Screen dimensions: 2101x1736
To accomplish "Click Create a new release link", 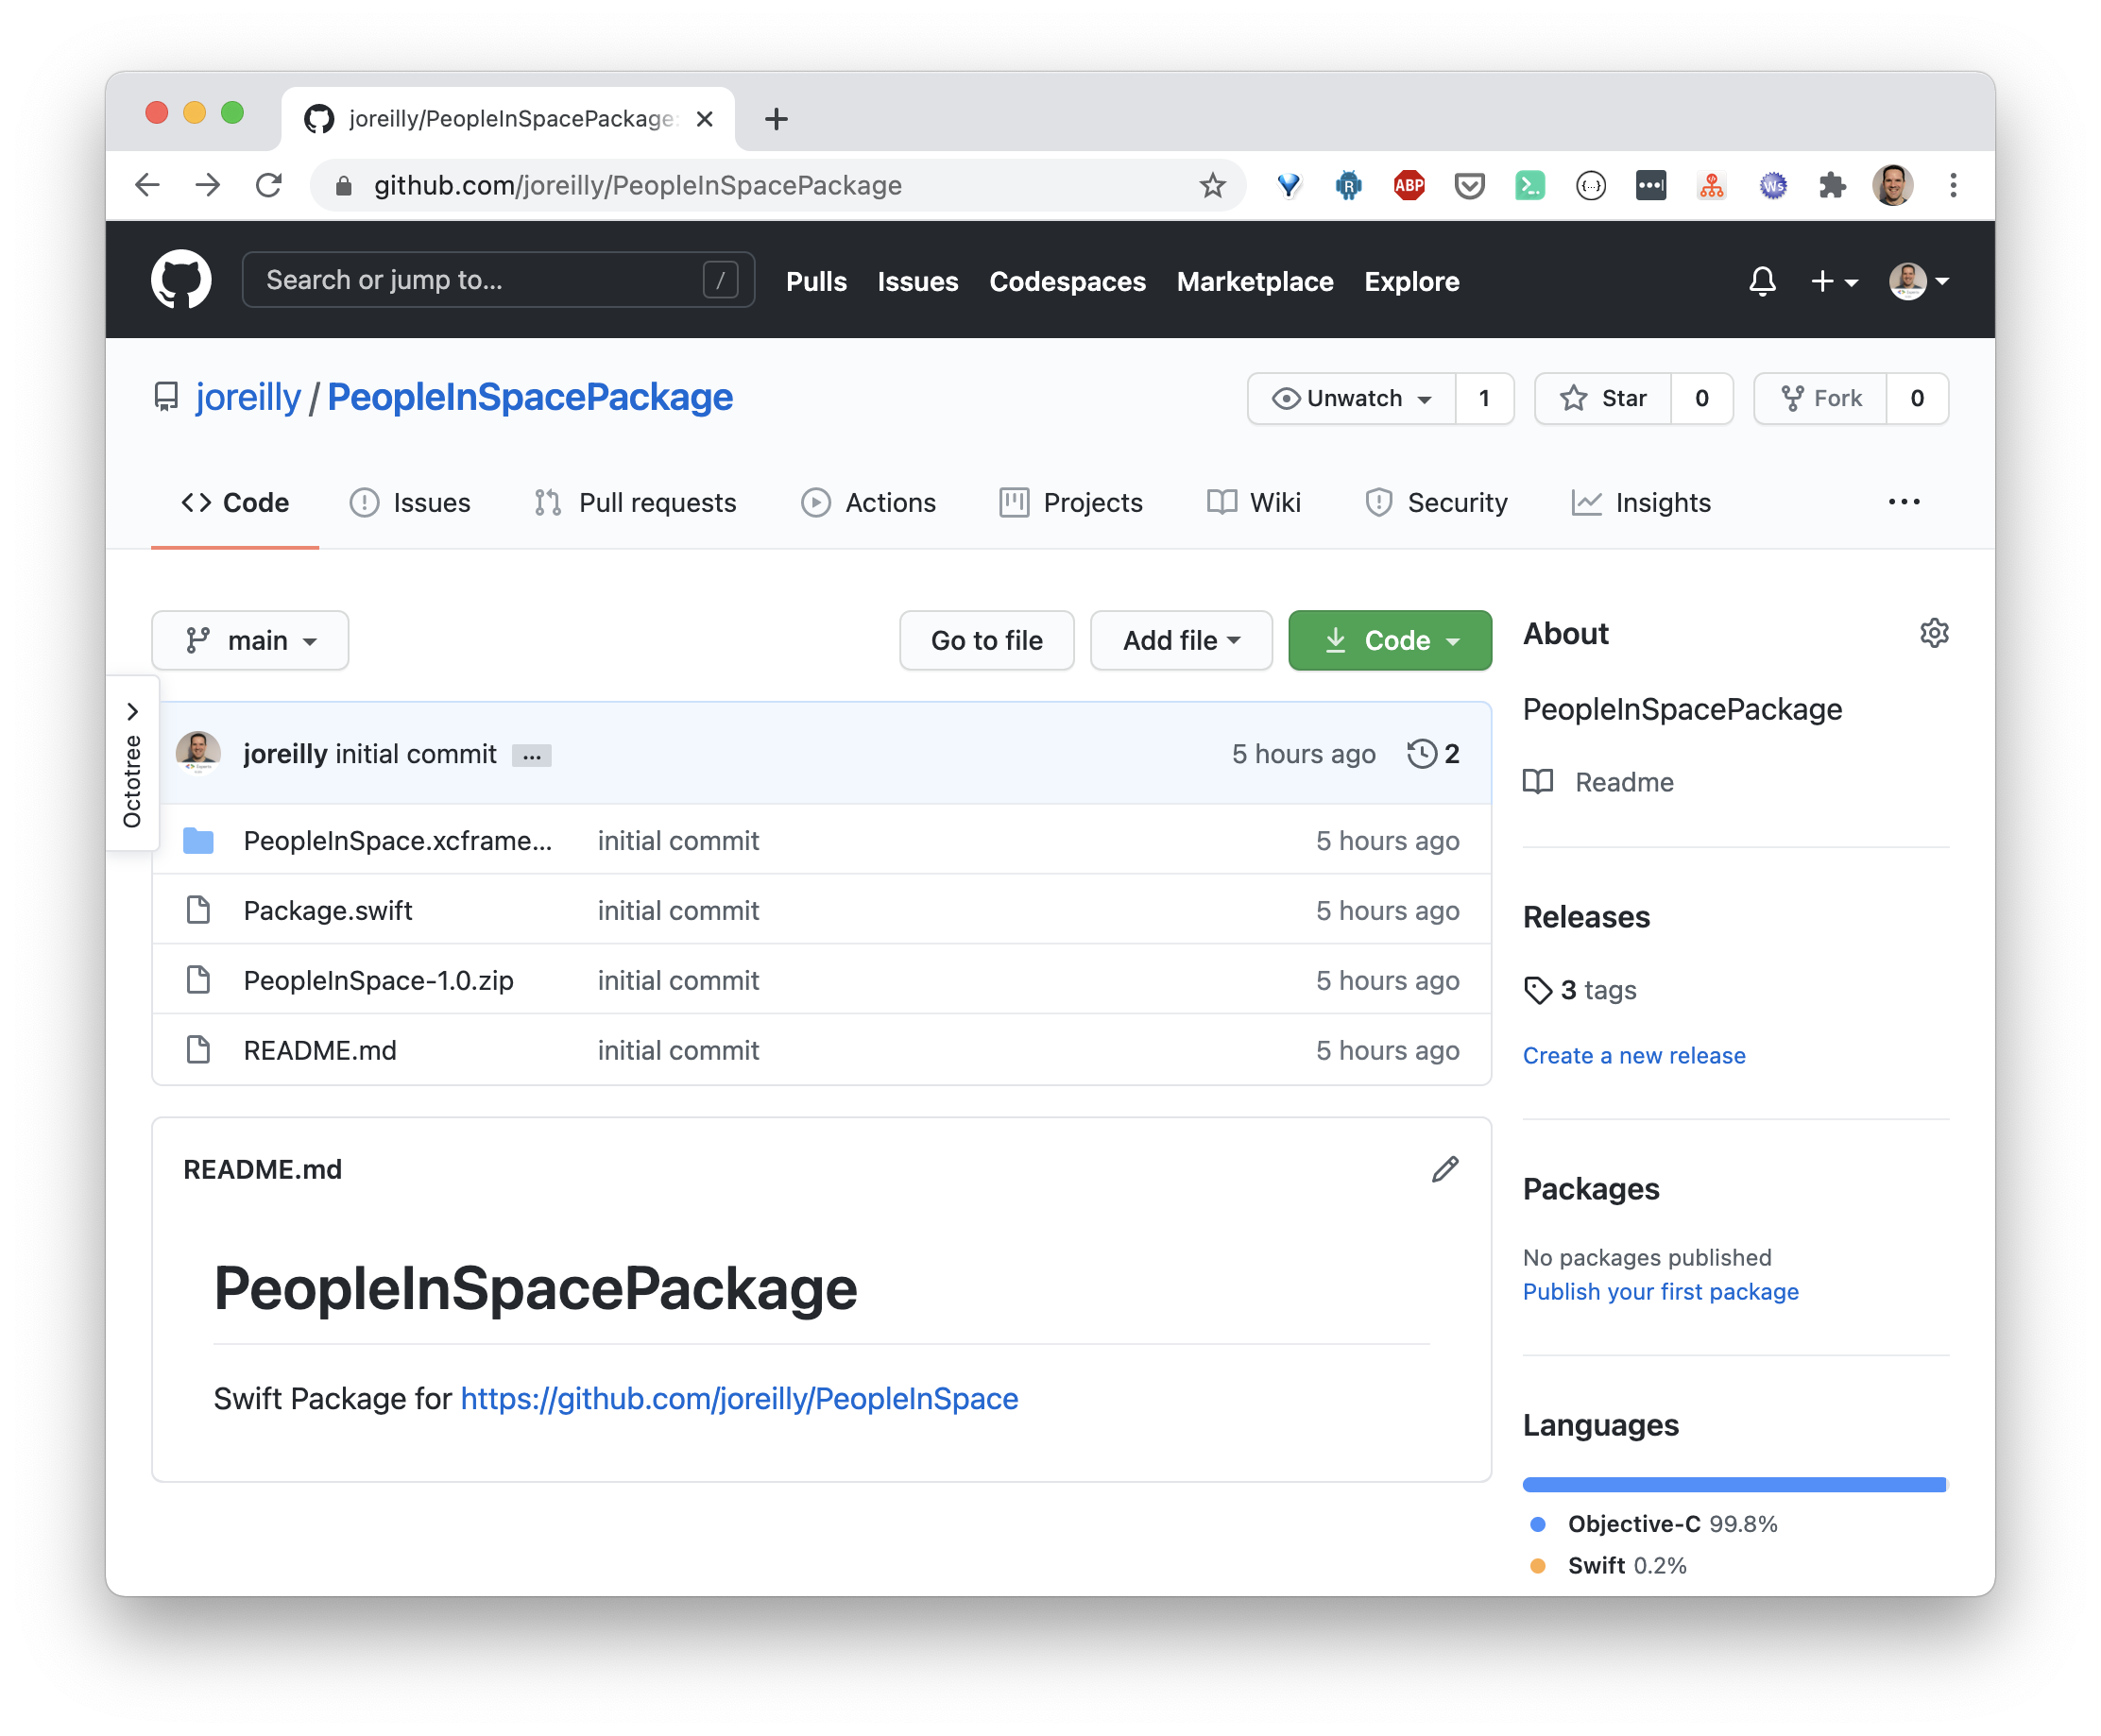I will click(1633, 1055).
